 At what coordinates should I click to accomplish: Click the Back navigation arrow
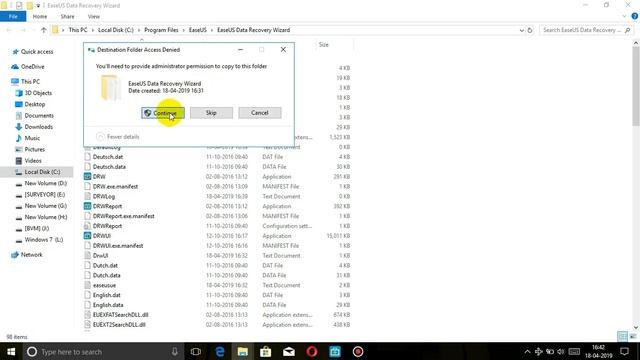pyautogui.click(x=9, y=30)
